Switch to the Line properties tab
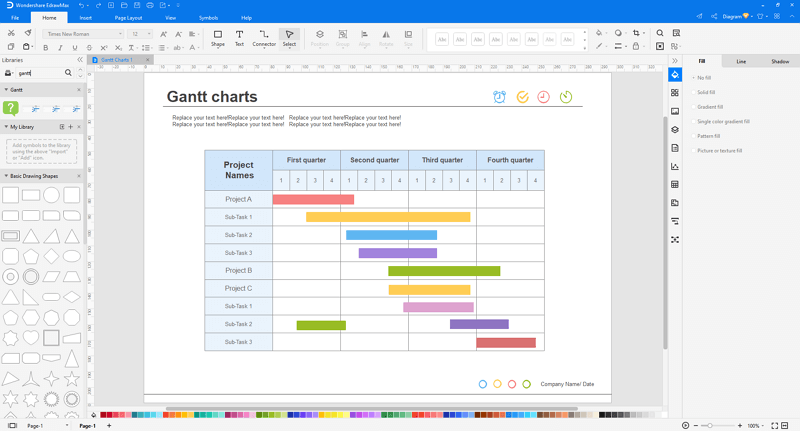 (741, 61)
